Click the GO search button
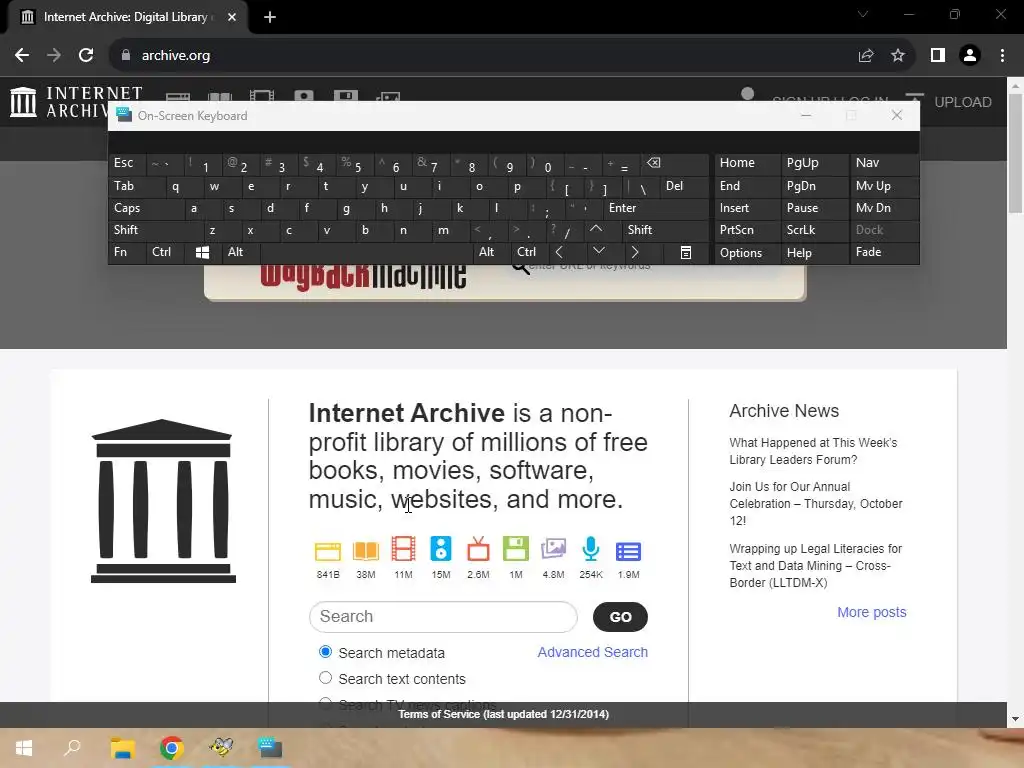This screenshot has height=768, width=1024. (x=620, y=616)
